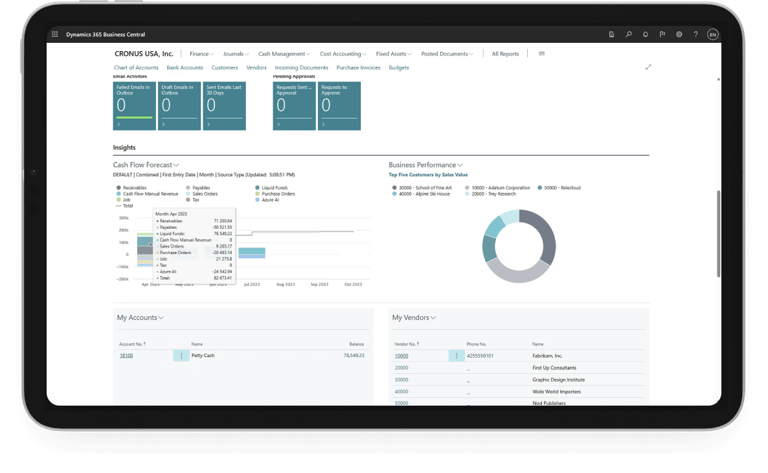Viewport: 768px width, 473px height.
Task: Click arrow on Failed Emails in Outbox tile
Action: click(x=119, y=125)
